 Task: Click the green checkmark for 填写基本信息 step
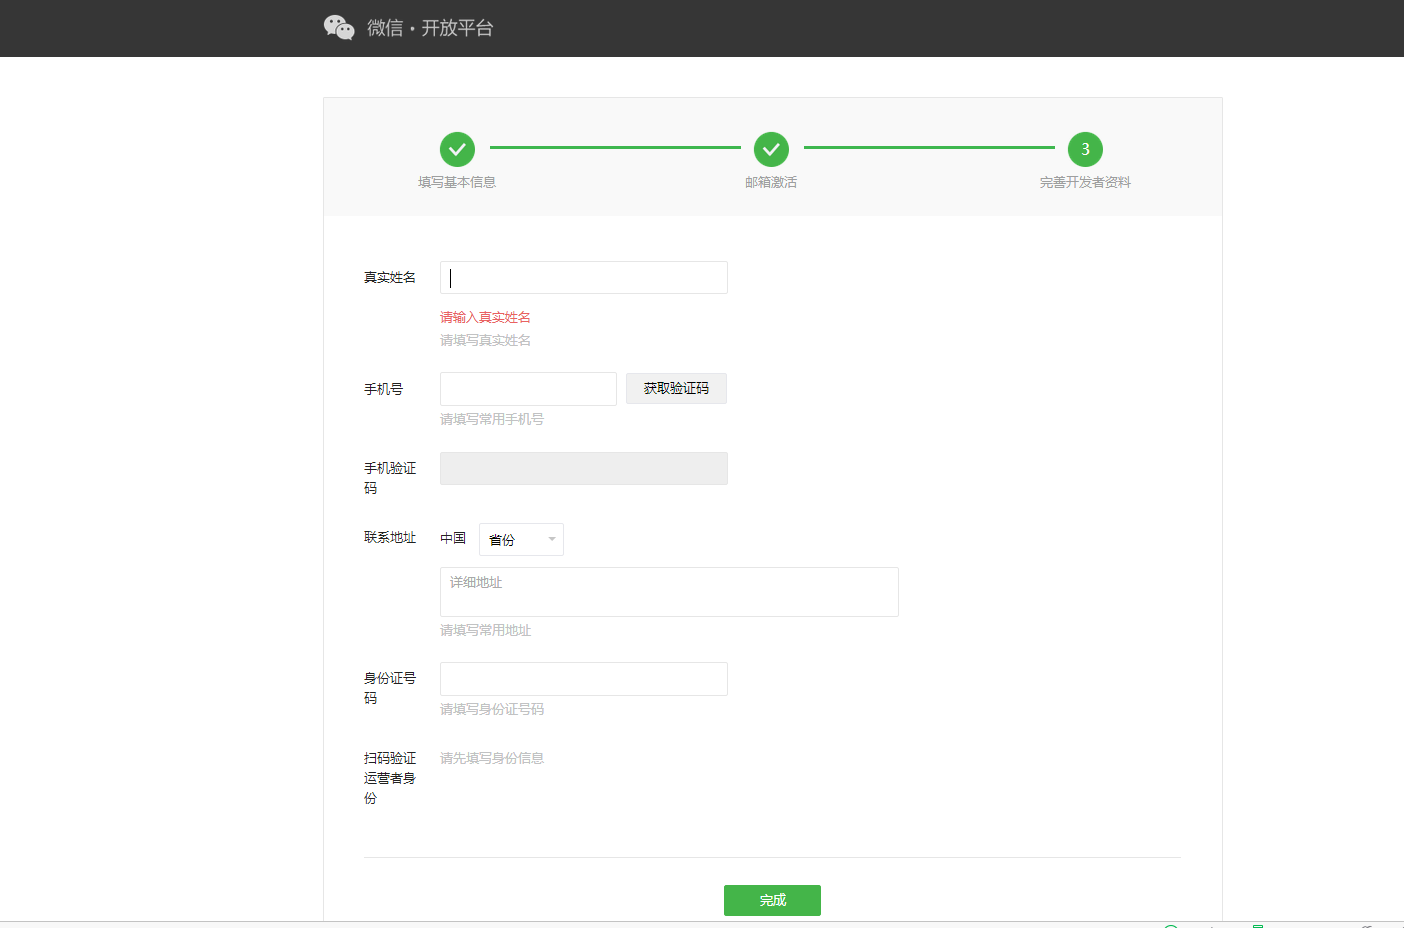(457, 149)
